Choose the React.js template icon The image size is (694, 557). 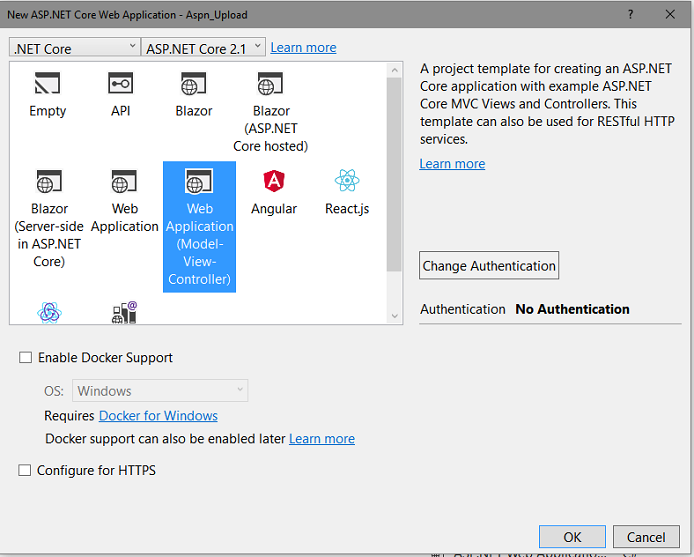347,180
